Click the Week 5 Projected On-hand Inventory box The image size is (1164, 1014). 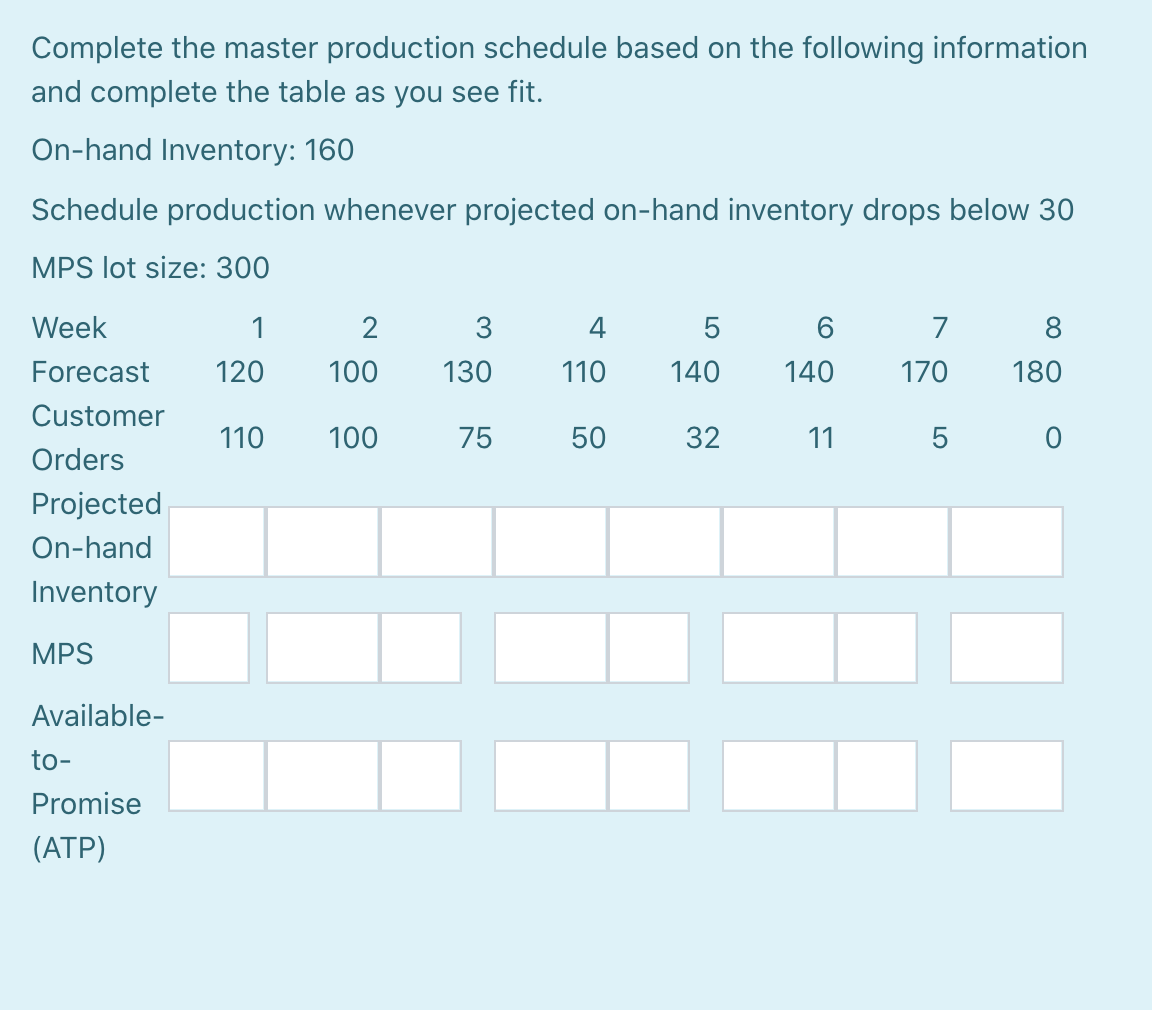point(663,541)
